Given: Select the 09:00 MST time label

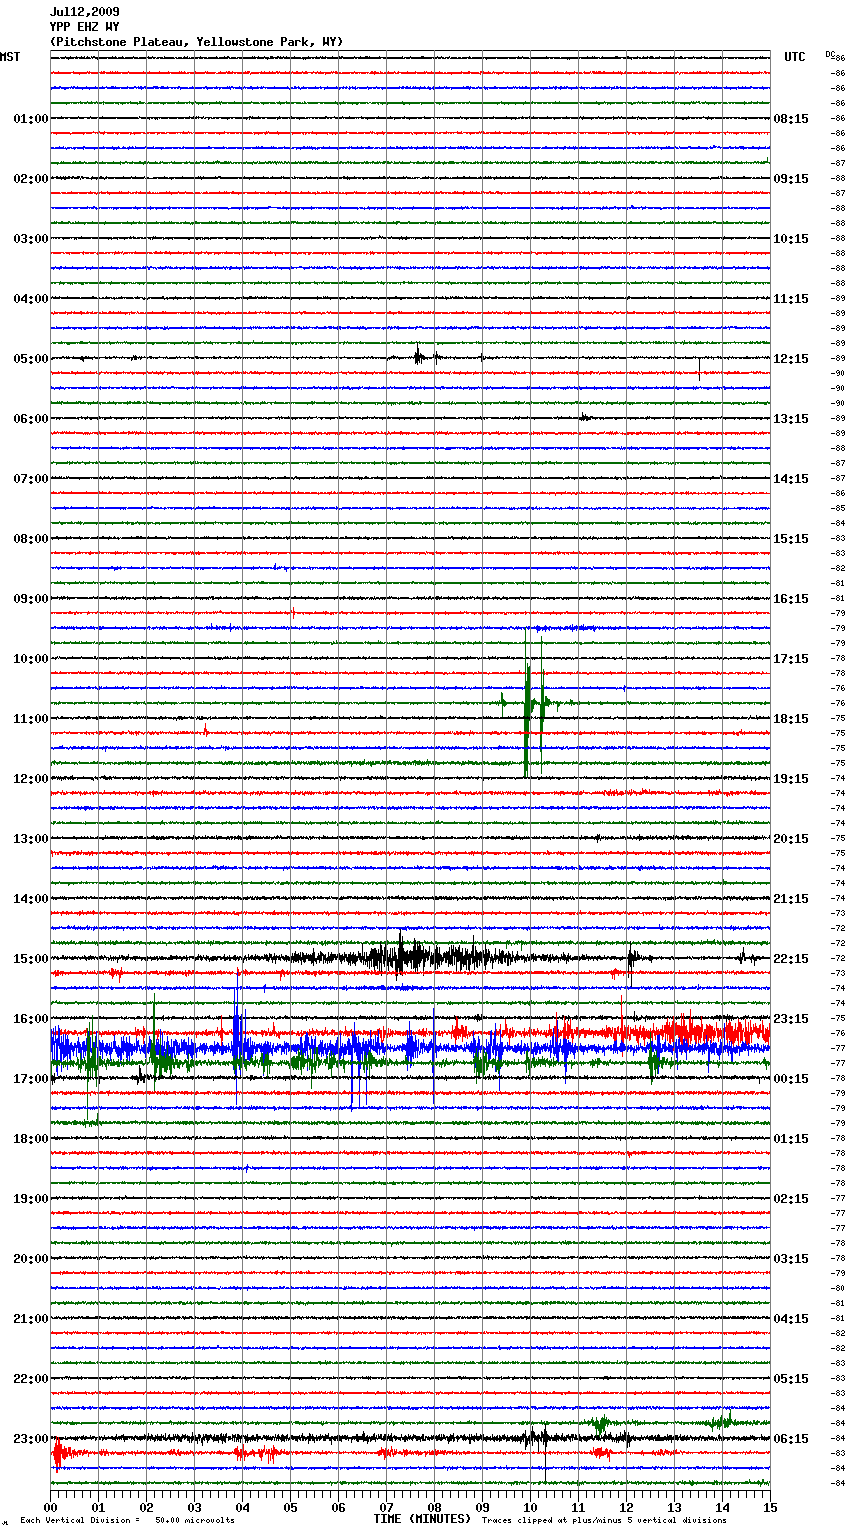Looking at the screenshot, I should point(31,599).
